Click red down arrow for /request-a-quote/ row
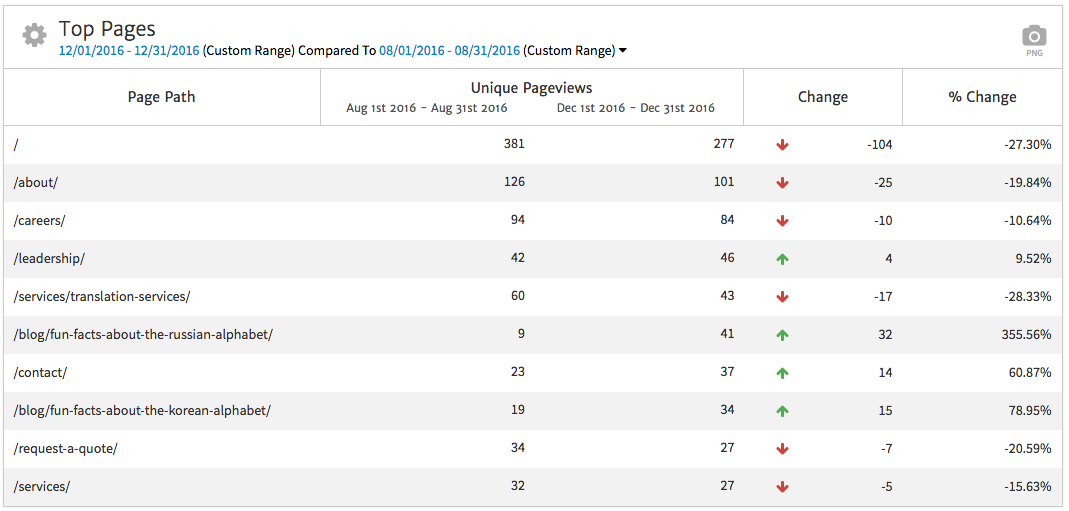This screenshot has width=1069, height=511. pos(782,449)
